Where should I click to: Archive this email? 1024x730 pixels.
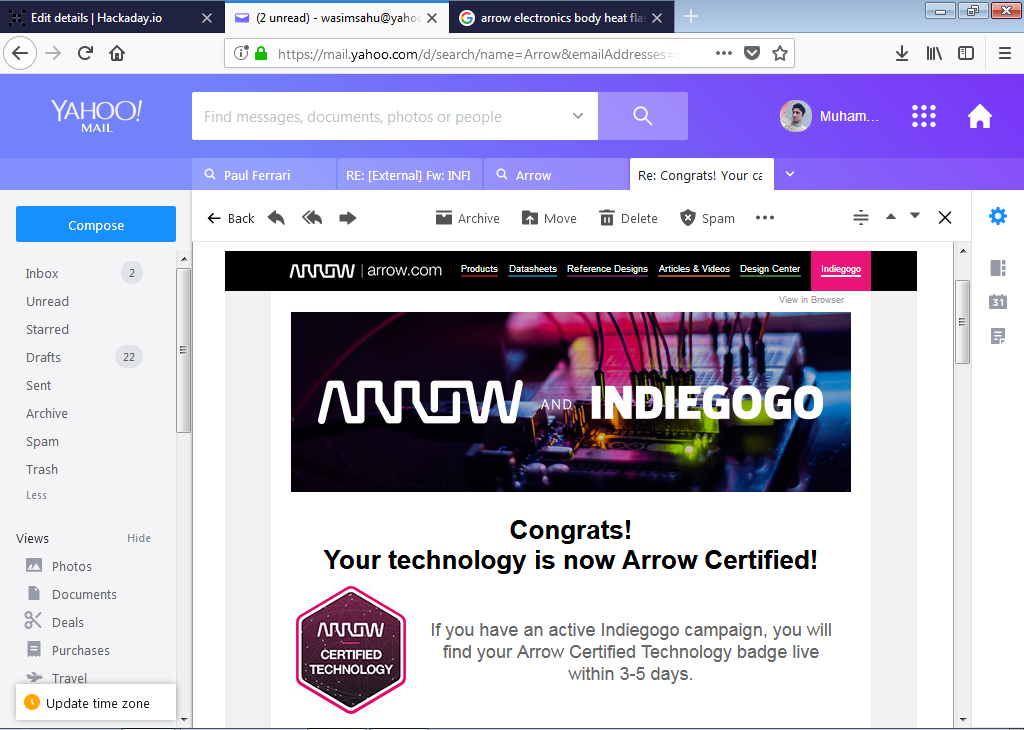click(x=468, y=218)
